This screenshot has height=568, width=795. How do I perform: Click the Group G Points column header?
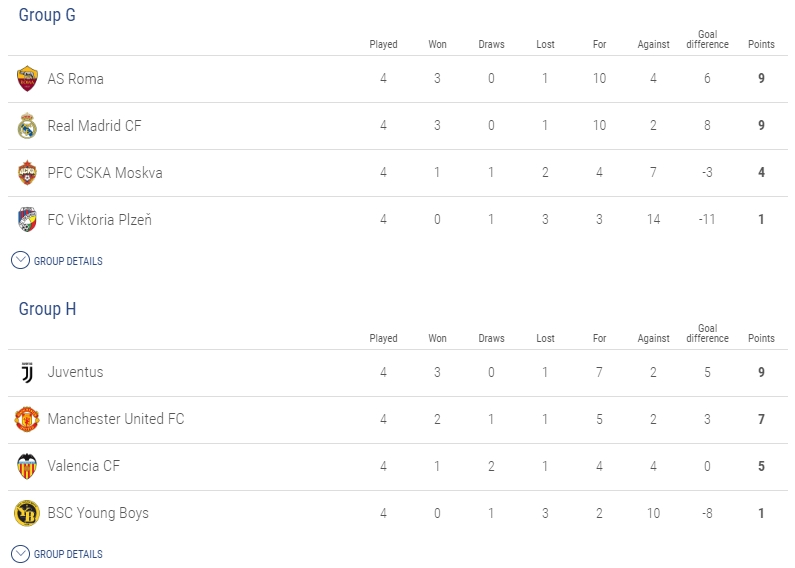tap(761, 44)
